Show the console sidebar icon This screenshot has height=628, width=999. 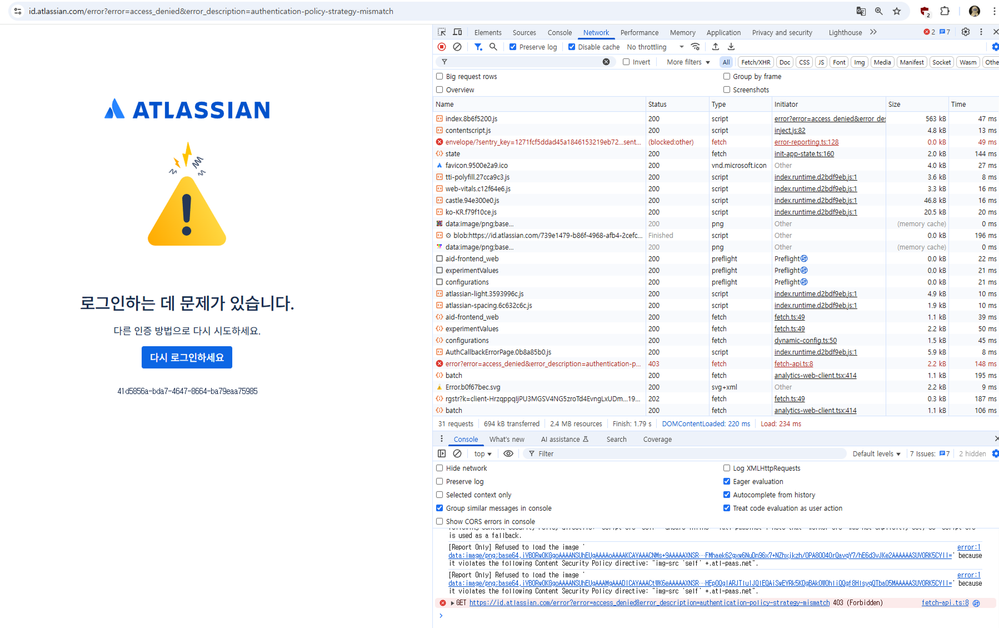442,453
